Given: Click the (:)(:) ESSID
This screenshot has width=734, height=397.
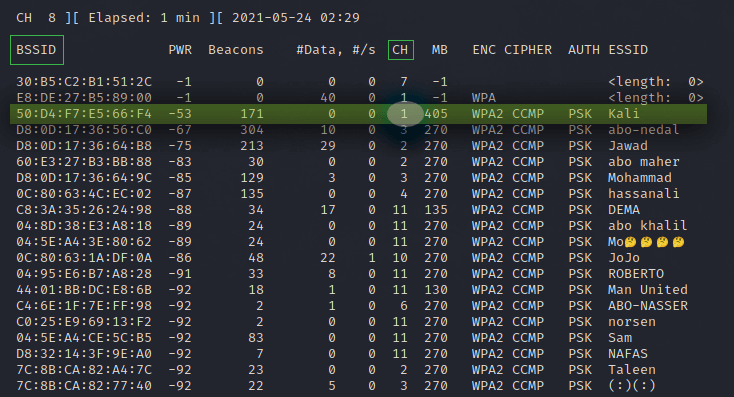Looking at the screenshot, I should (x=632, y=386).
